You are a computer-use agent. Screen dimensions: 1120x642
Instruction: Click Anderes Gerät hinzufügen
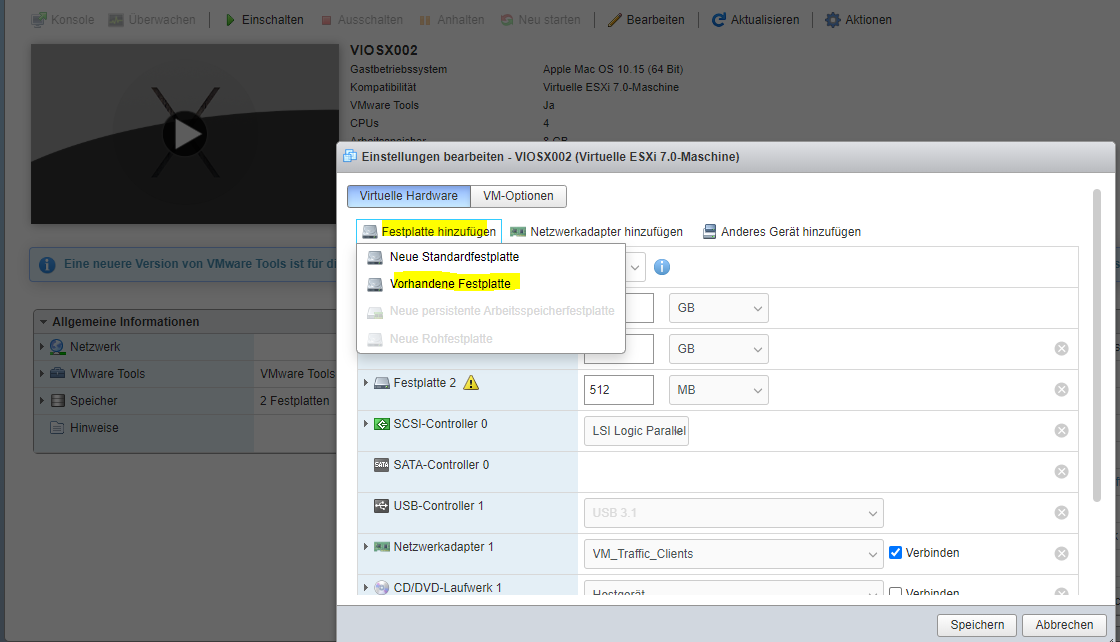(781, 231)
